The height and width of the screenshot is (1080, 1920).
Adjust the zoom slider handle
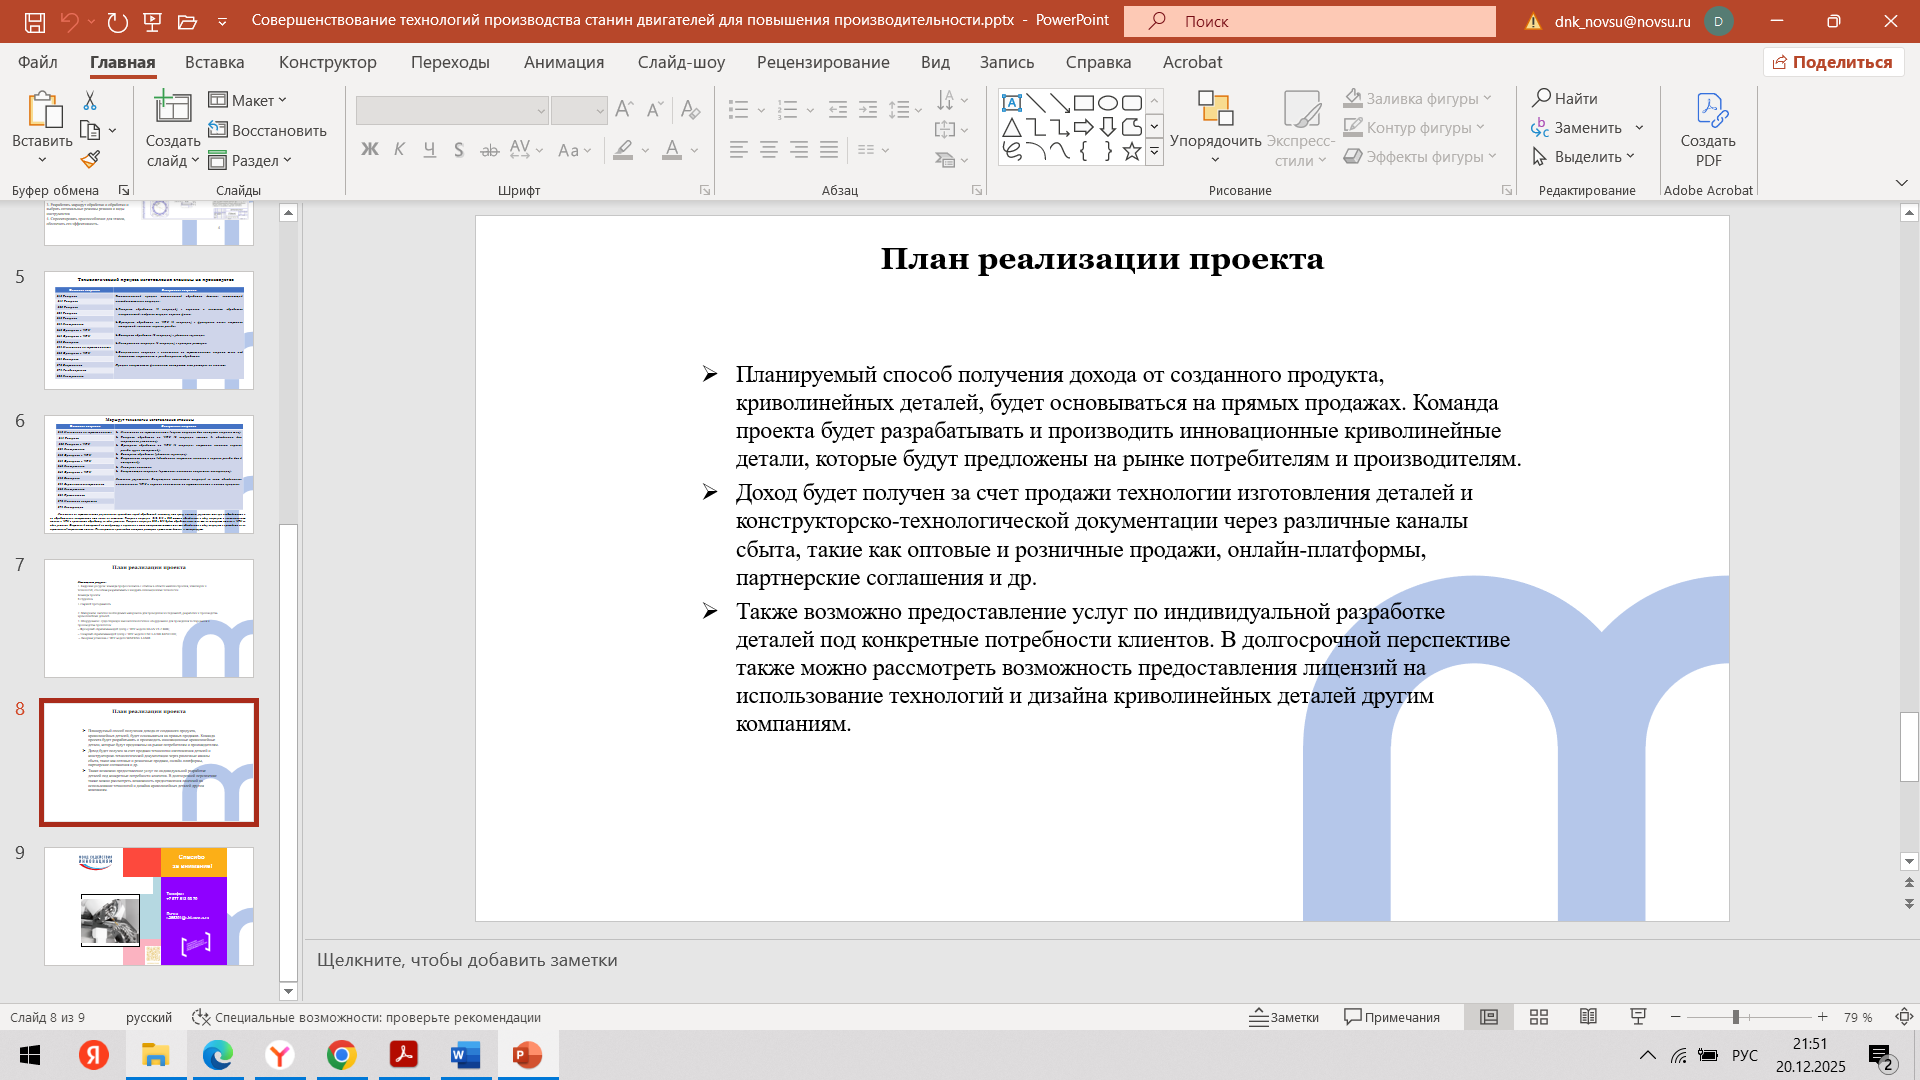click(x=1736, y=1017)
